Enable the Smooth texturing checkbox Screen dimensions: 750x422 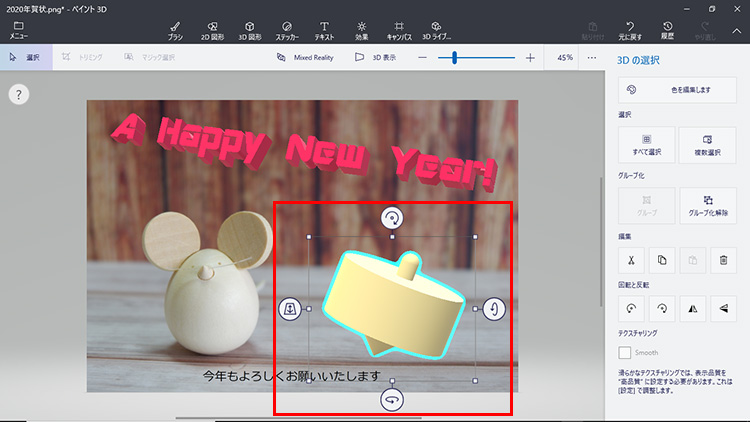point(625,353)
